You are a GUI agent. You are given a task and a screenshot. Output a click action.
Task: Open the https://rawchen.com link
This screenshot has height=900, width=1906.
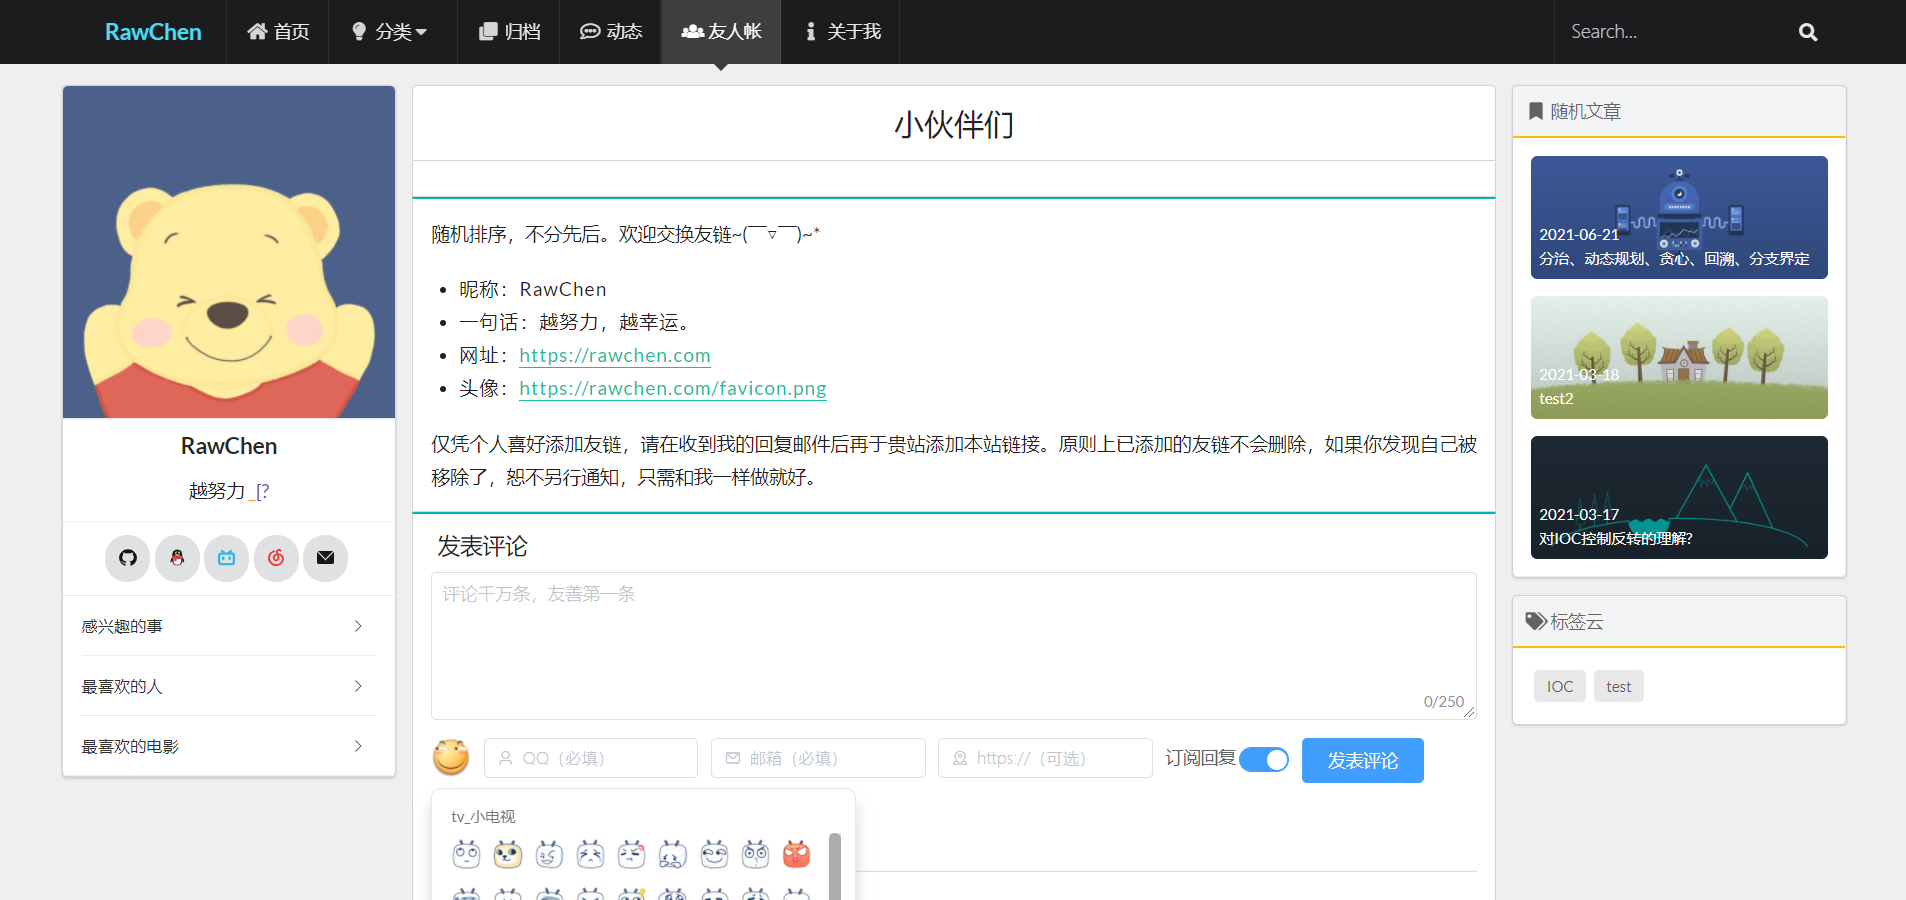click(615, 356)
